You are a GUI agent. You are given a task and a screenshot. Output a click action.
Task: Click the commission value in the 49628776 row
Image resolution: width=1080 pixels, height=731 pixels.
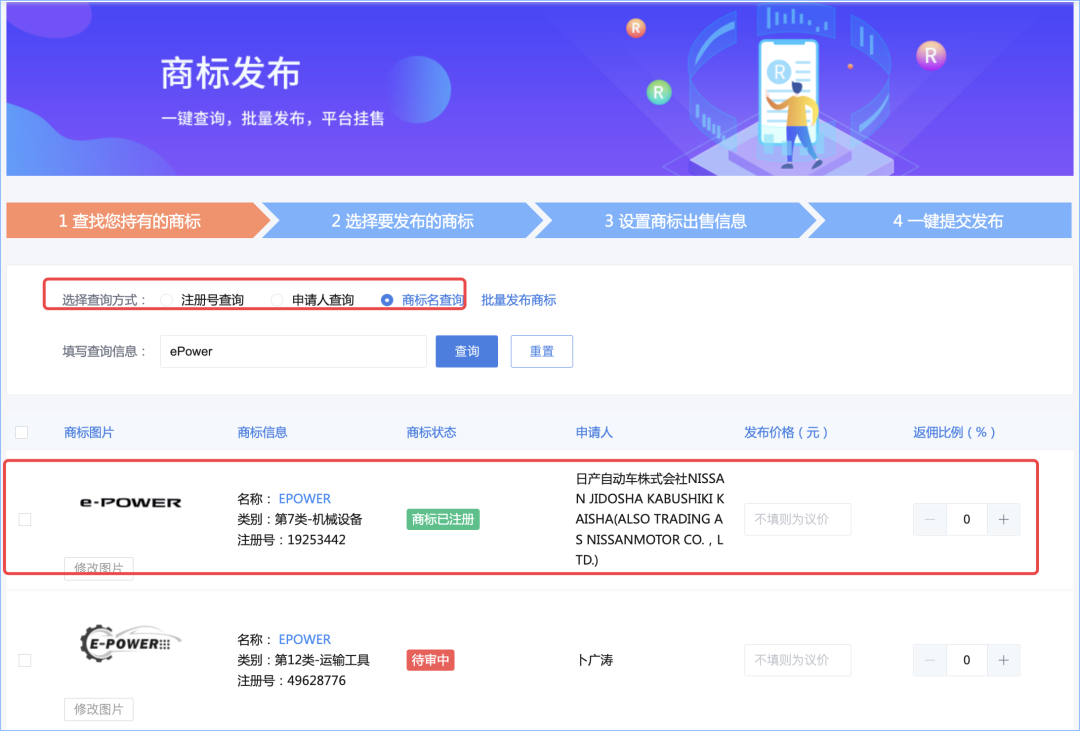click(x=966, y=660)
